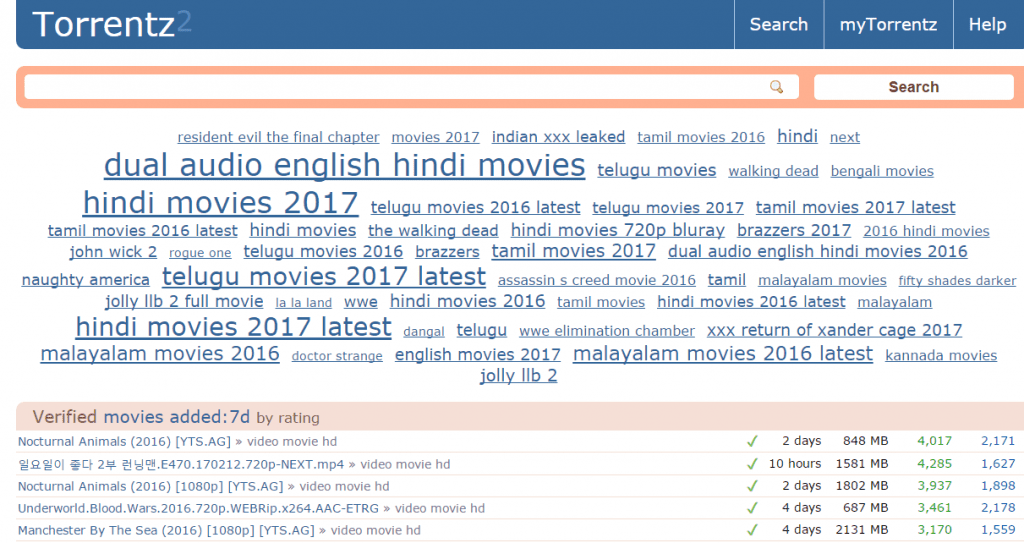Click verified checkmark on 848 MB row
Viewport: 1024px width, 543px height.
click(752, 441)
